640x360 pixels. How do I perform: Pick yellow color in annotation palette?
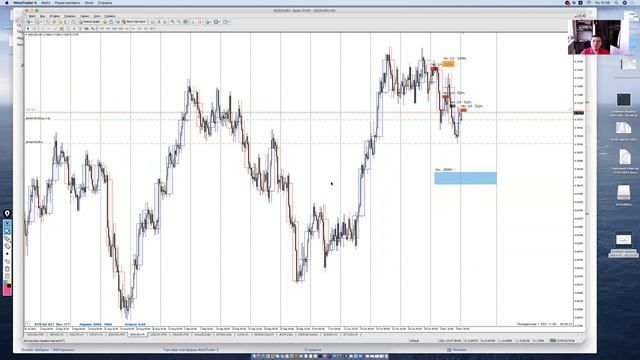[x=9, y=282]
